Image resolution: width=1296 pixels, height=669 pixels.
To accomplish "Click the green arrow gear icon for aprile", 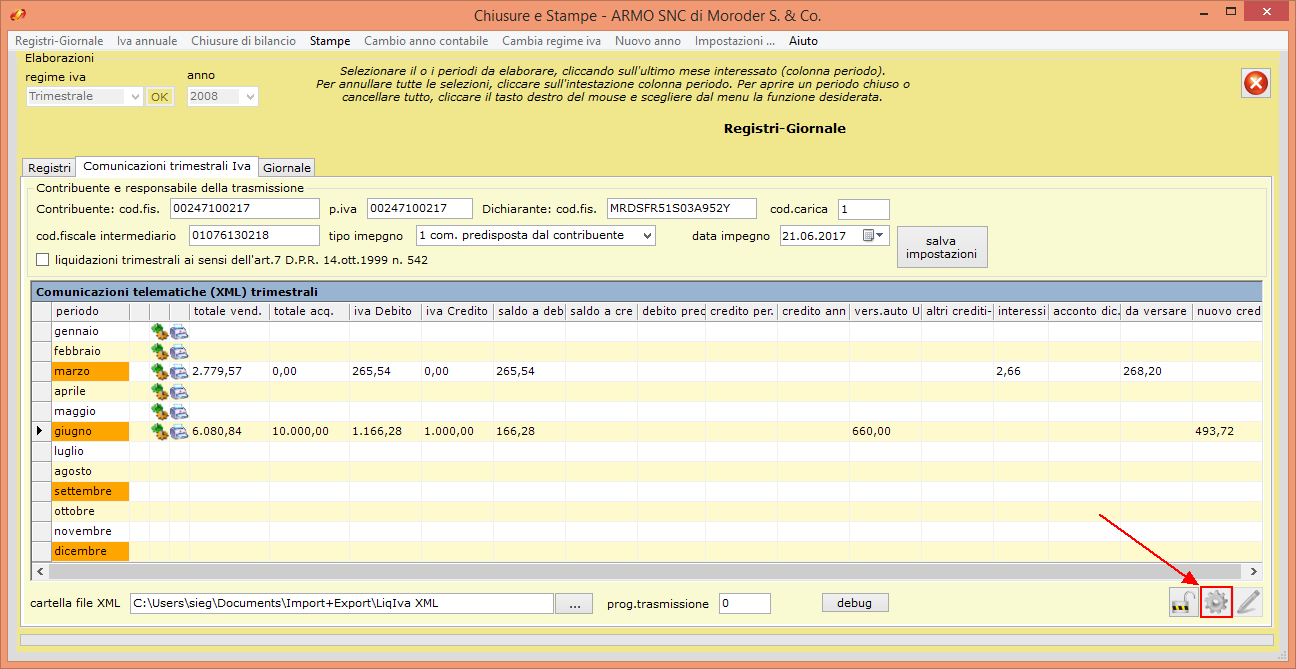I will [x=159, y=392].
